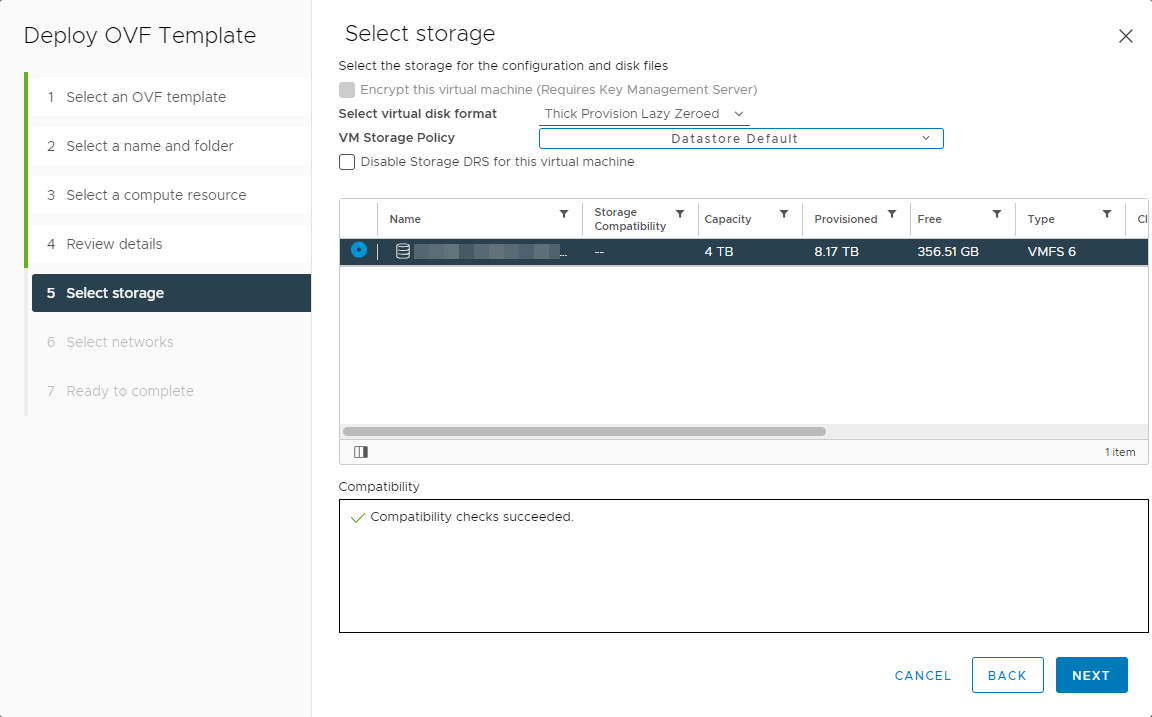Click the datastore icon in the row

tap(403, 251)
